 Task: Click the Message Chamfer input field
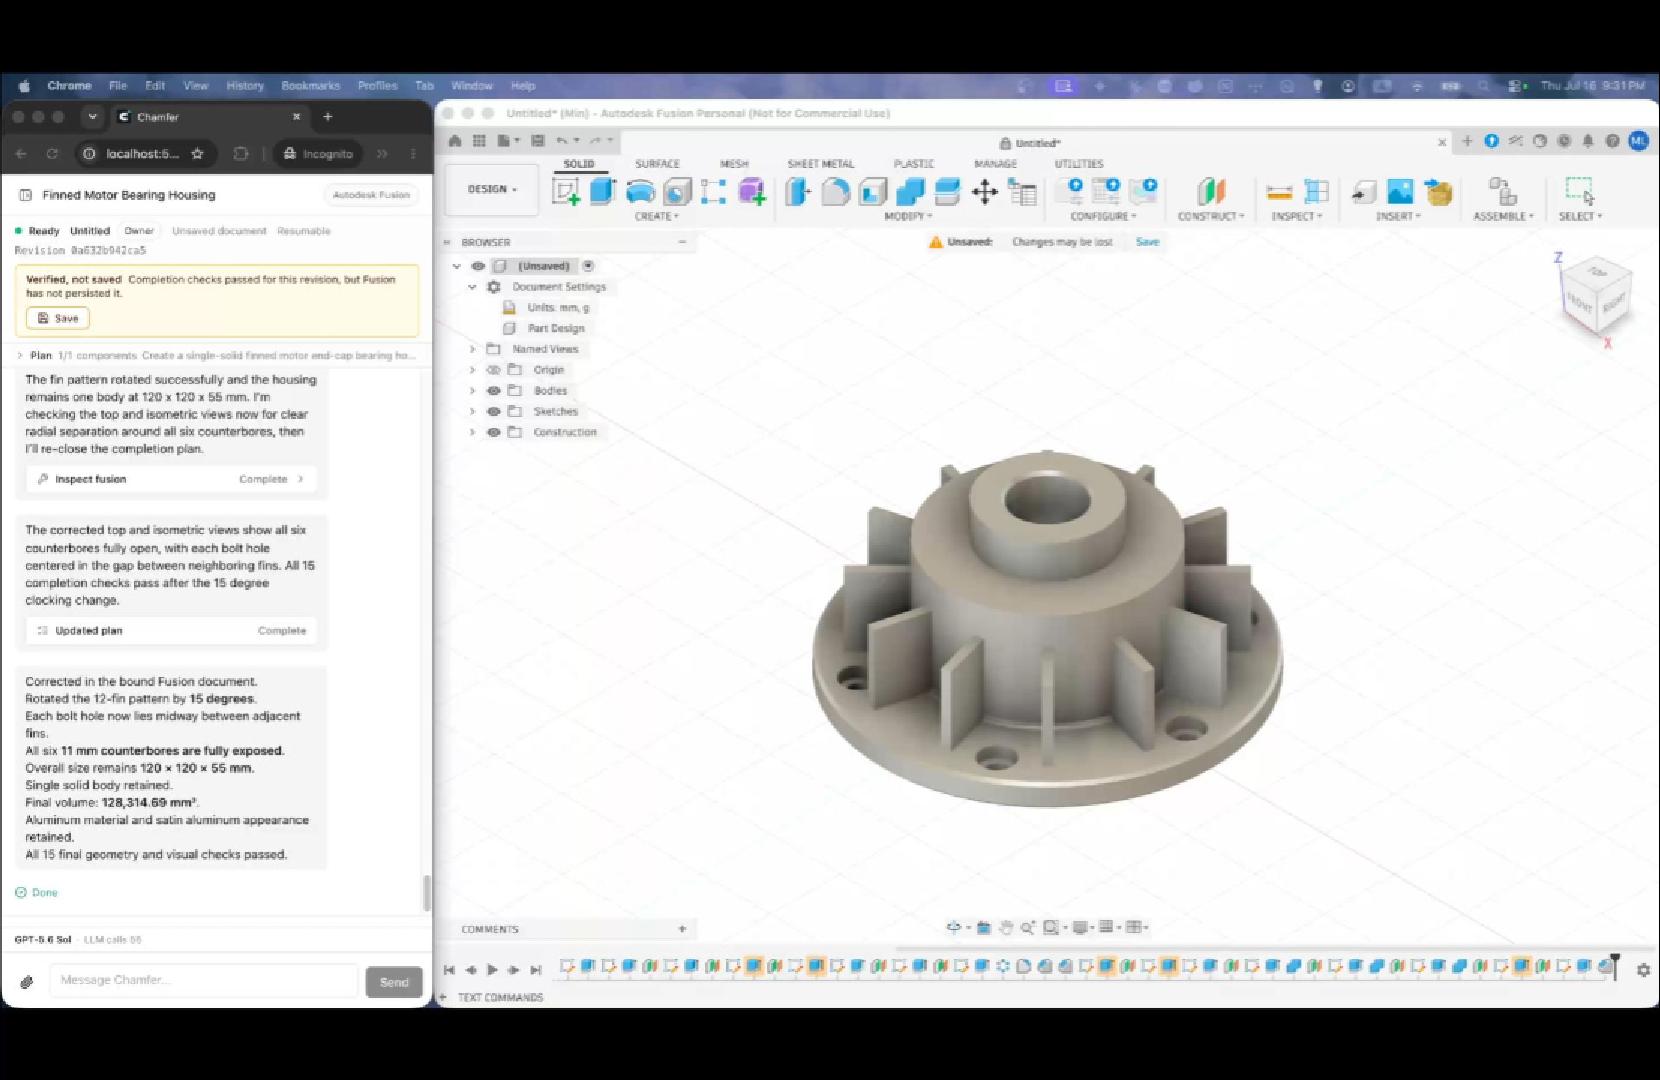203,980
